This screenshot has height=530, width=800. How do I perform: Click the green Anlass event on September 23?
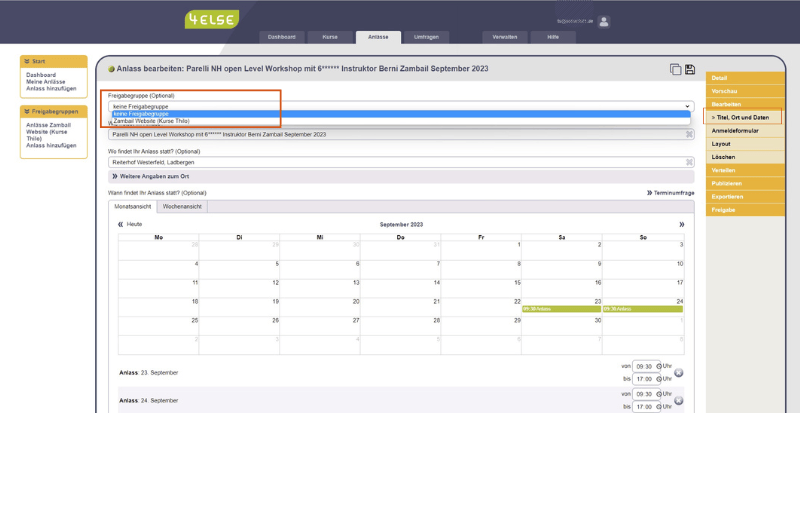point(560,309)
